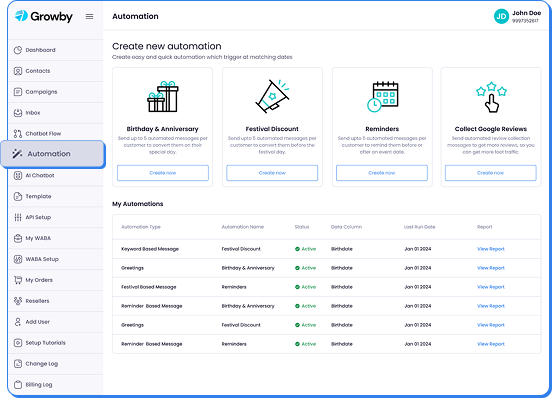Click Report column header
The width and height of the screenshot is (552, 398).
(484, 227)
